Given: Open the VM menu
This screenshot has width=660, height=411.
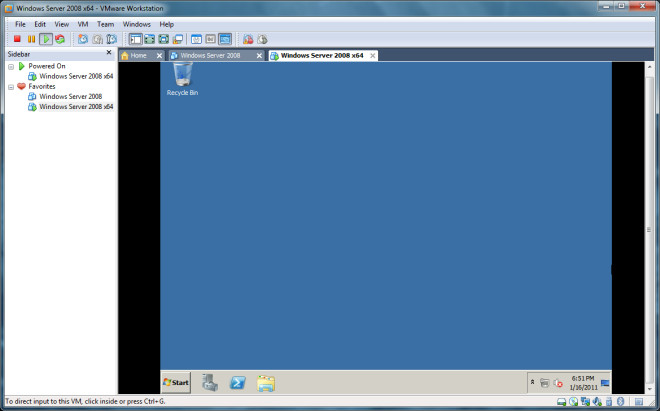Looking at the screenshot, I should (x=83, y=24).
